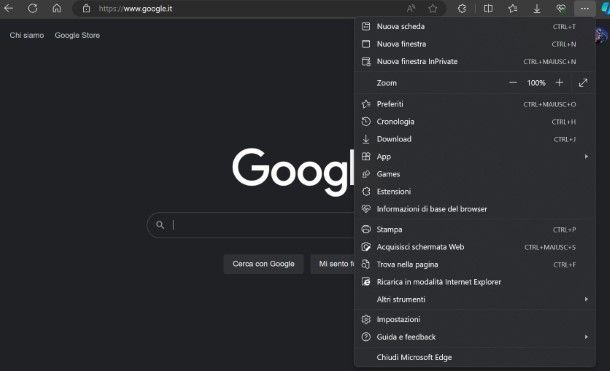Open Cronologia from the menu
Image resolution: width=610 pixels, height=371 pixels.
pos(475,122)
